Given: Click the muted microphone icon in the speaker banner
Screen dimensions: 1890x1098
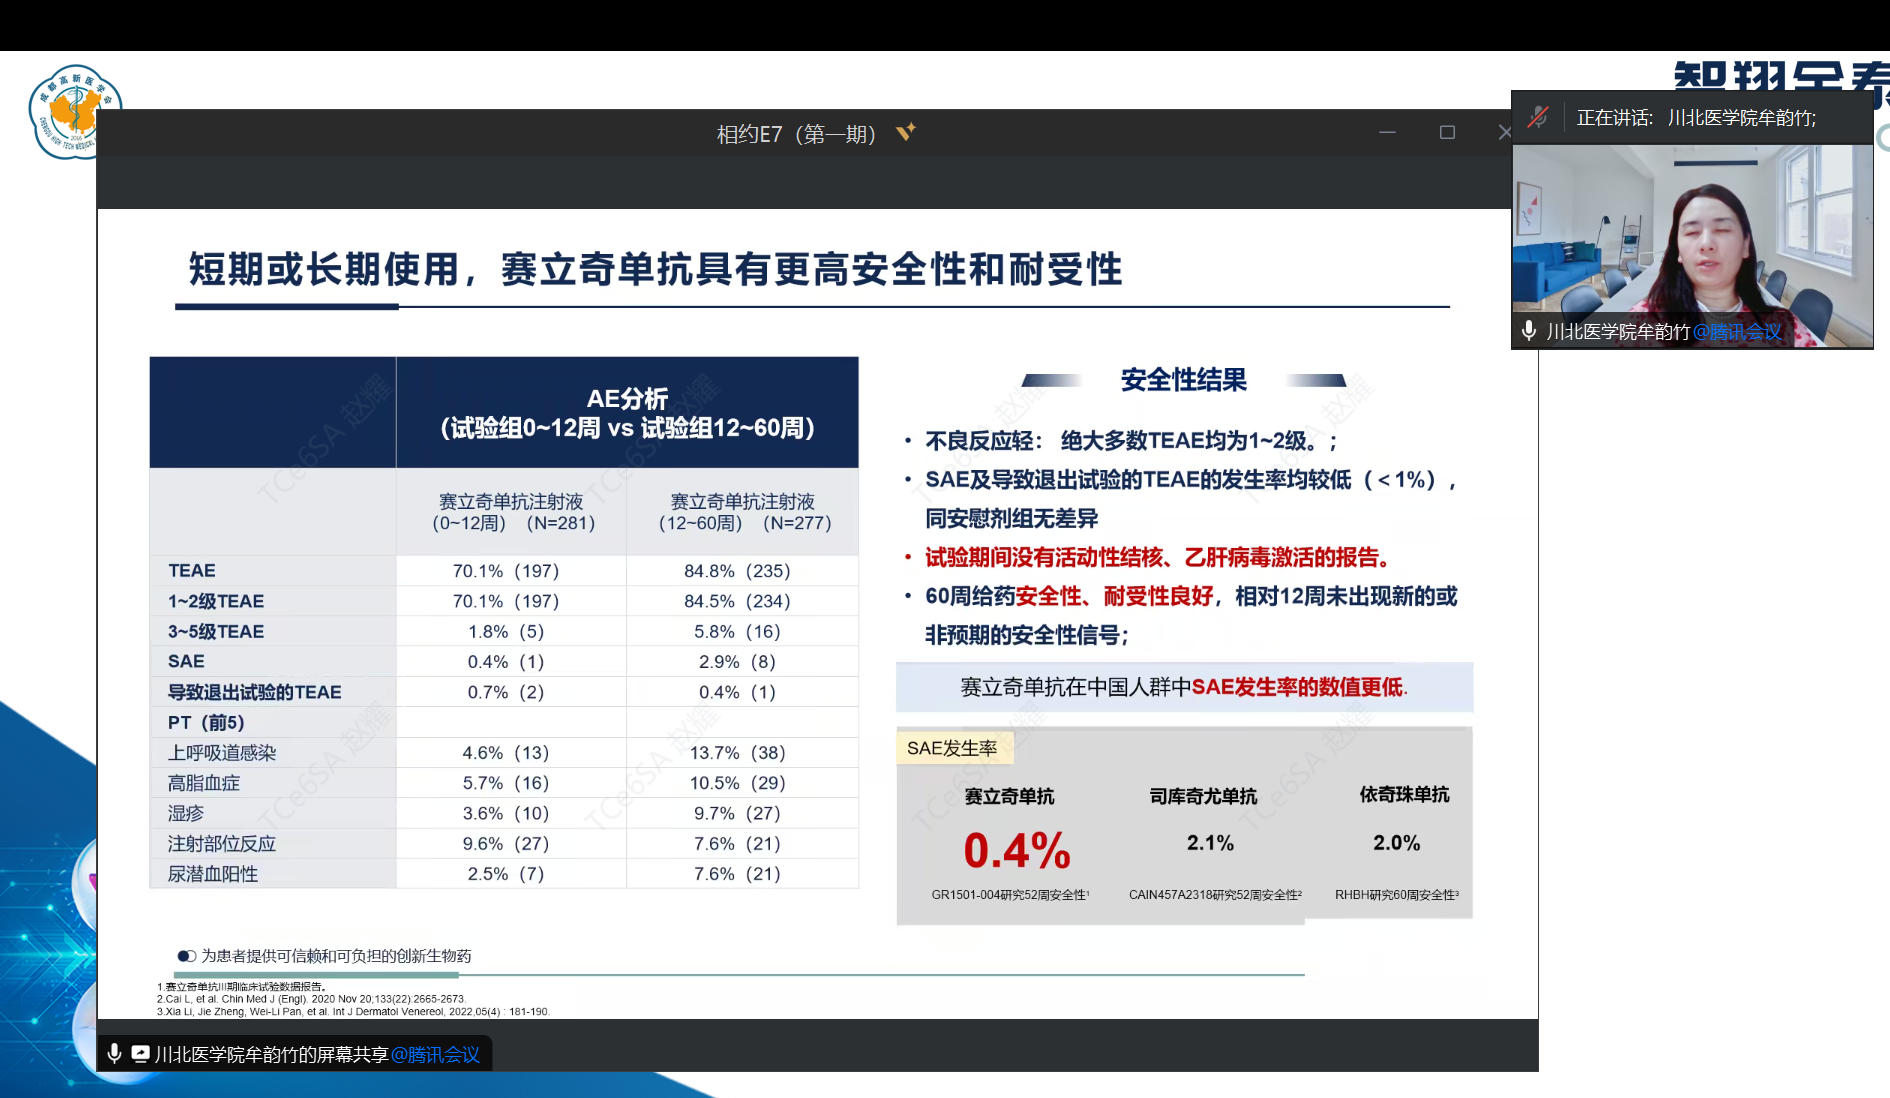Looking at the screenshot, I should (1538, 117).
